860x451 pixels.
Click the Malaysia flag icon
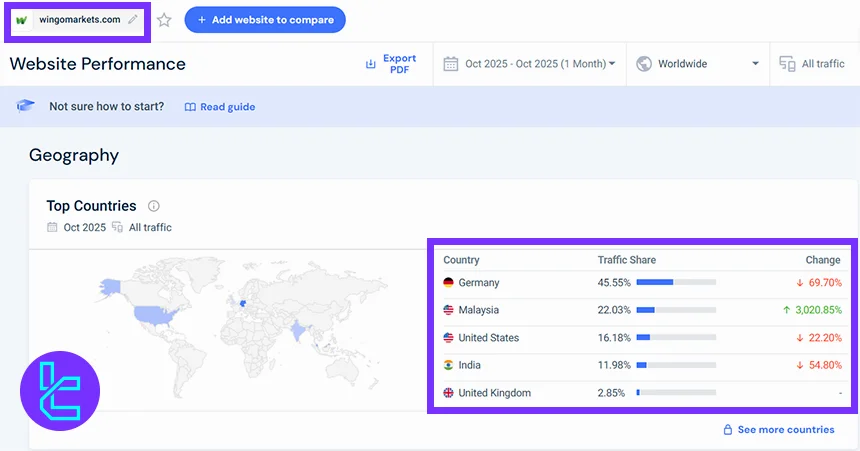click(x=448, y=310)
